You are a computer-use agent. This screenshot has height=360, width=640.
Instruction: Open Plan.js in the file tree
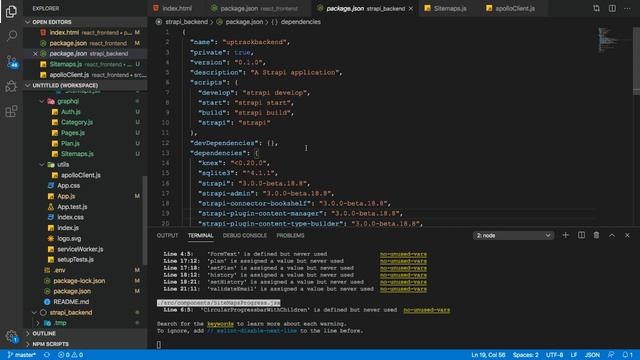click(x=70, y=144)
